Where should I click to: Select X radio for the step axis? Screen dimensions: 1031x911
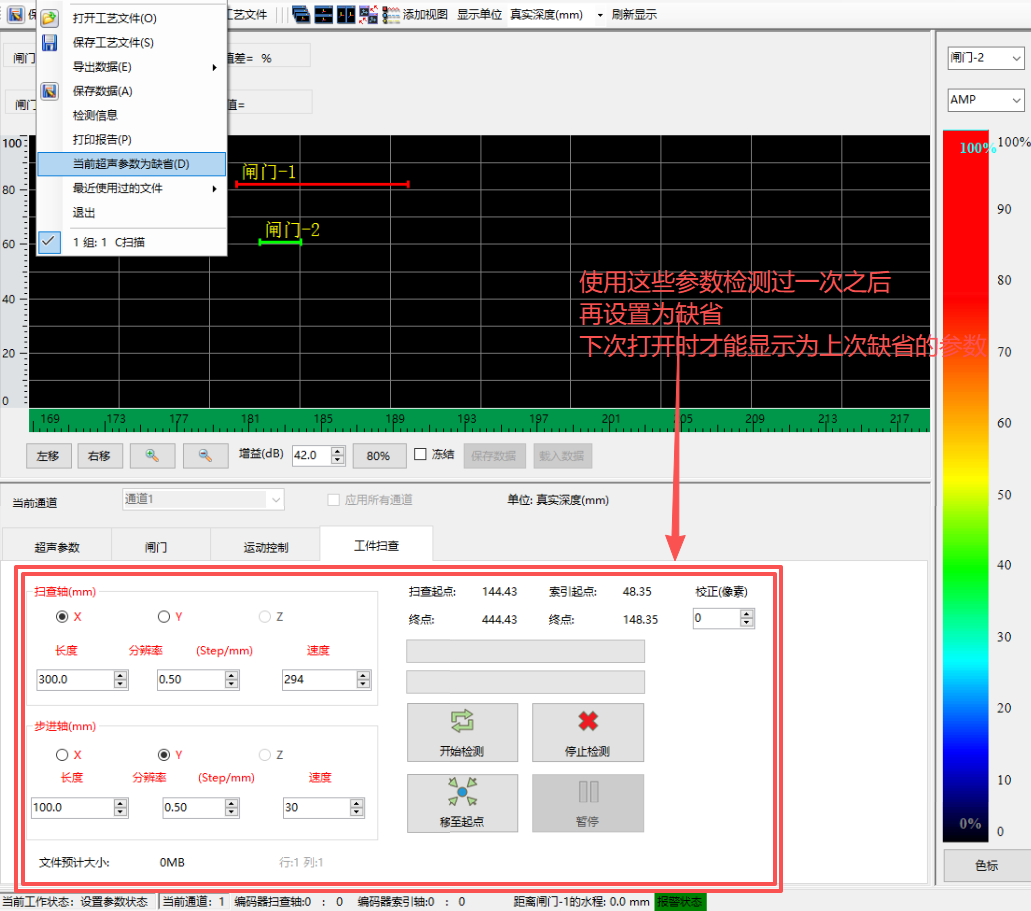63,755
